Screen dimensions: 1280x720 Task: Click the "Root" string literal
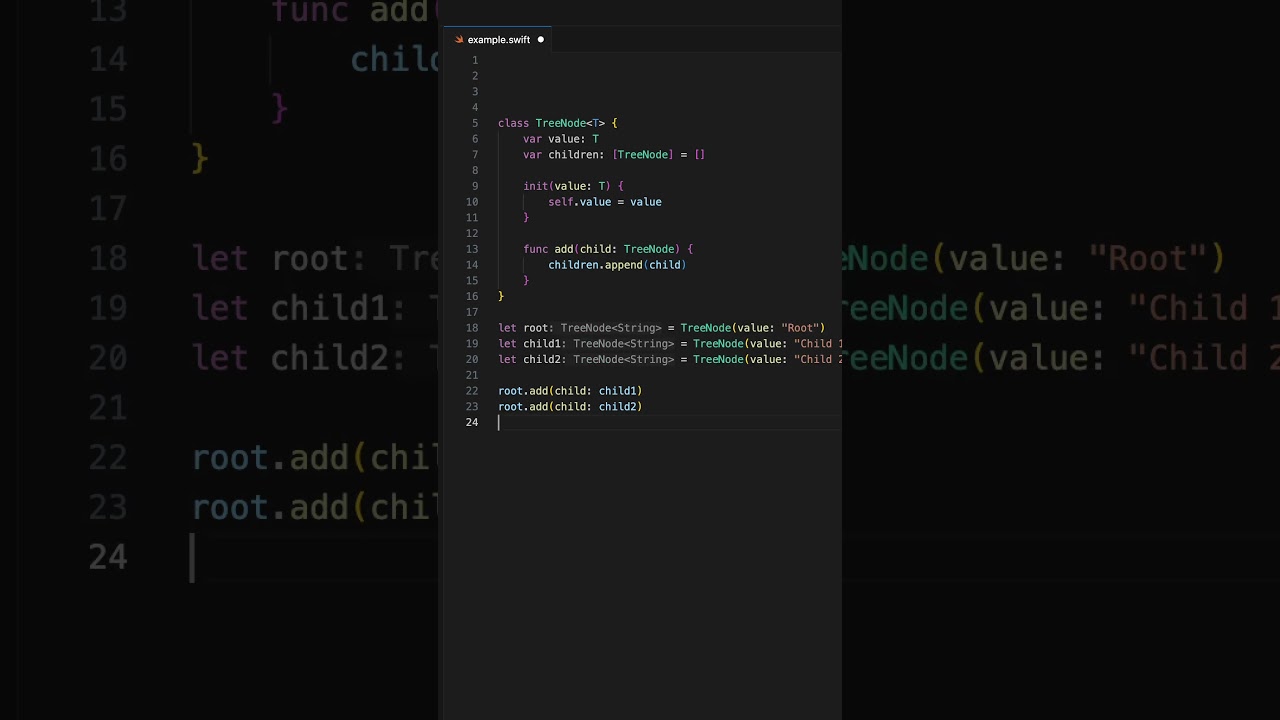coord(800,328)
